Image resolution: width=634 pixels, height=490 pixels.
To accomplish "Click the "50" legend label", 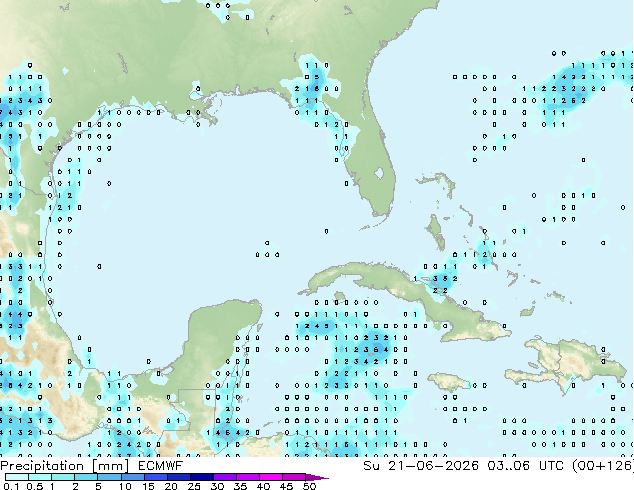I will pos(309,486).
